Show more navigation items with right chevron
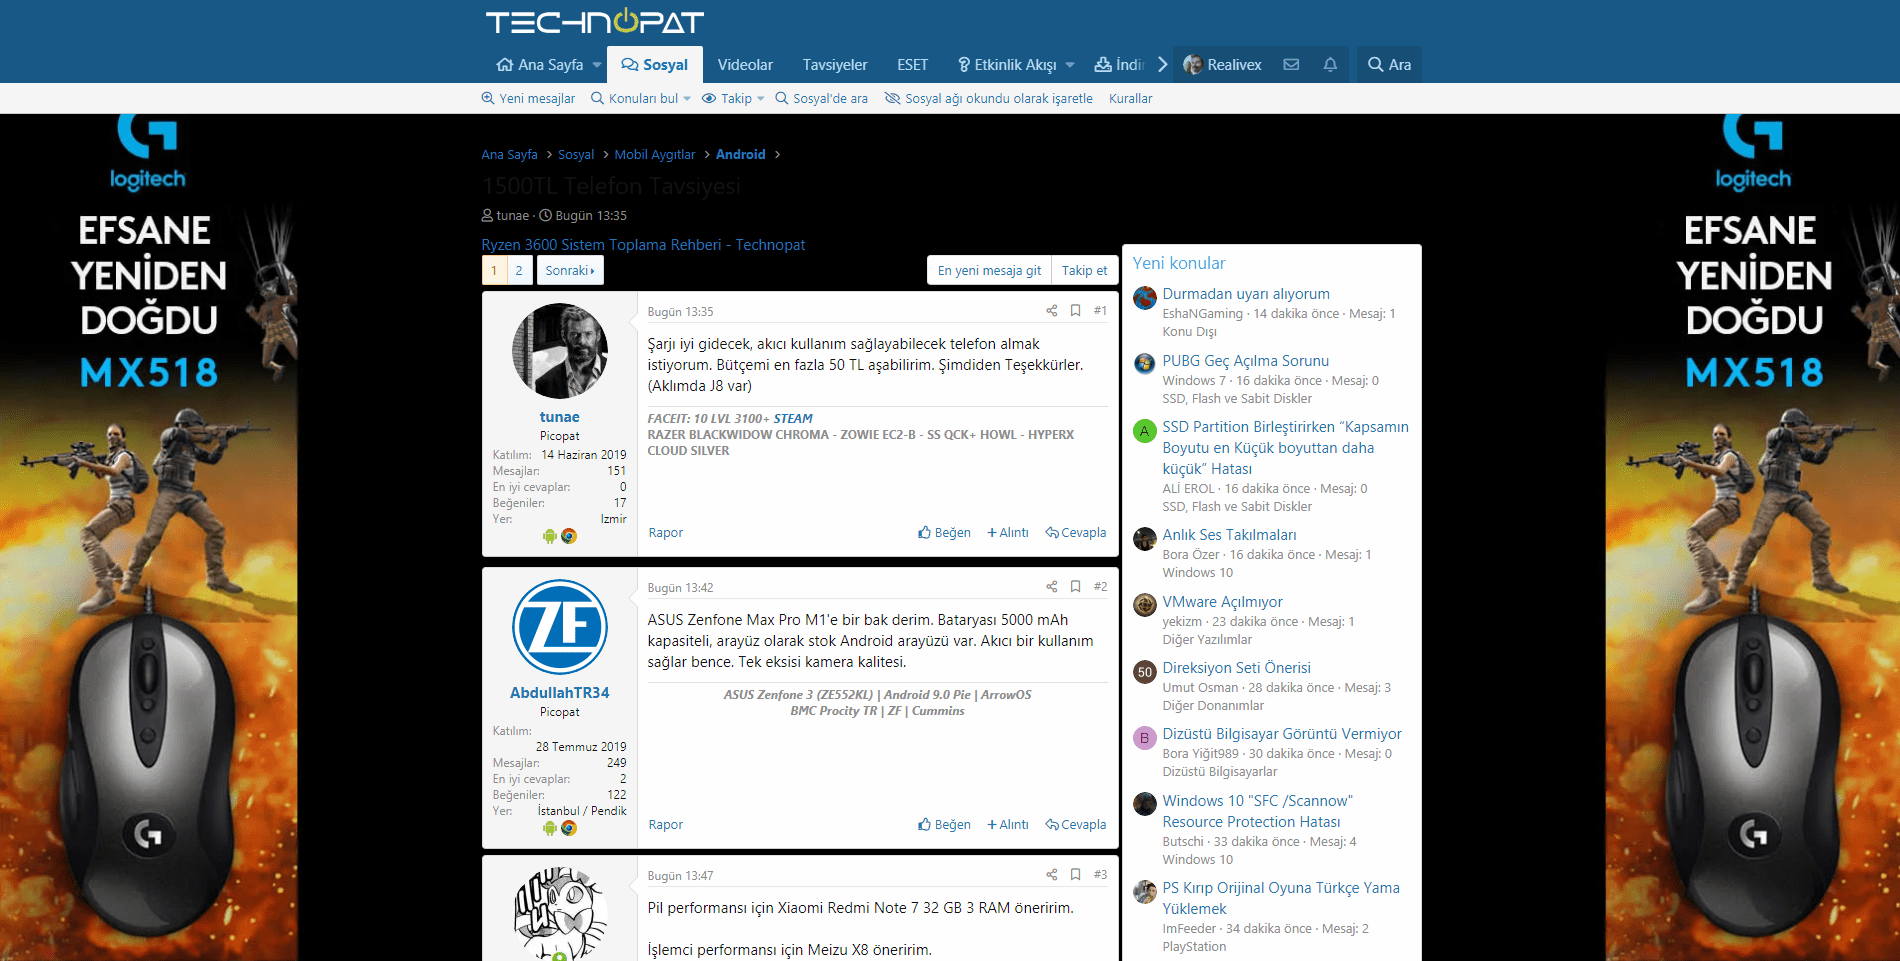This screenshot has height=961, width=1900. point(1162,65)
